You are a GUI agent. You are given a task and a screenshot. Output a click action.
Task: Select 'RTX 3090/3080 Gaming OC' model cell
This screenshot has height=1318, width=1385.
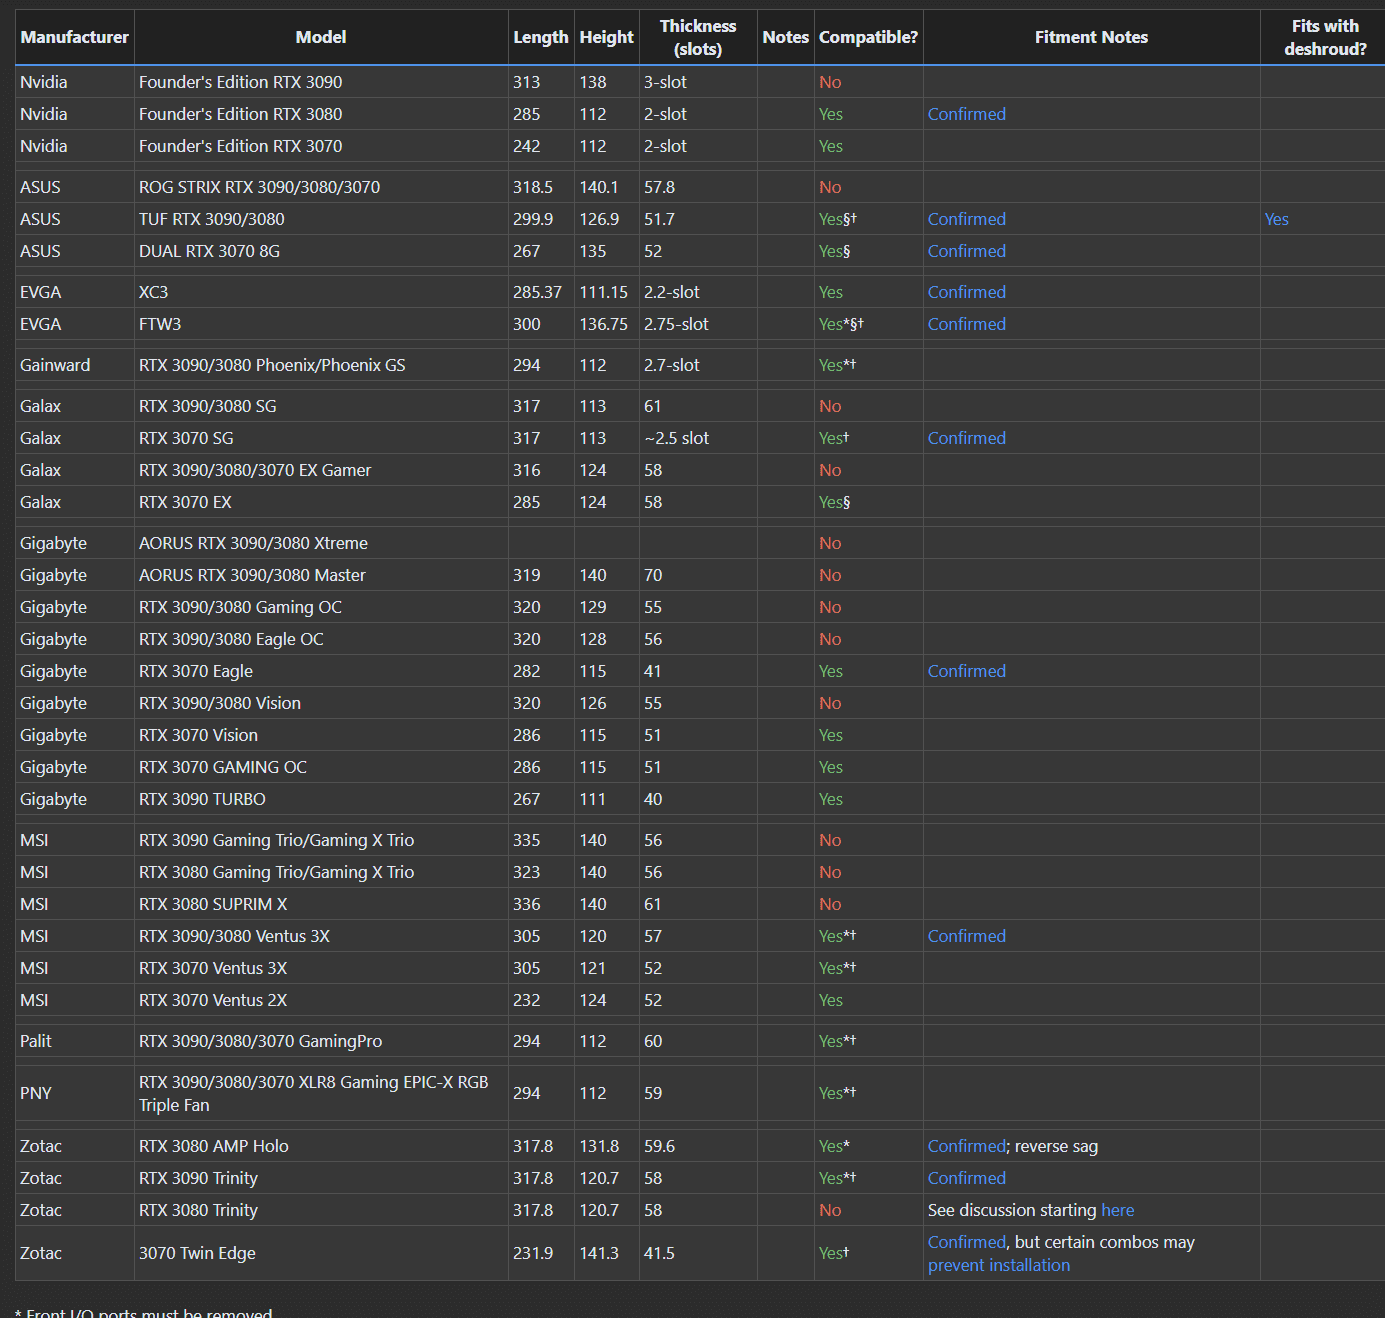click(321, 607)
